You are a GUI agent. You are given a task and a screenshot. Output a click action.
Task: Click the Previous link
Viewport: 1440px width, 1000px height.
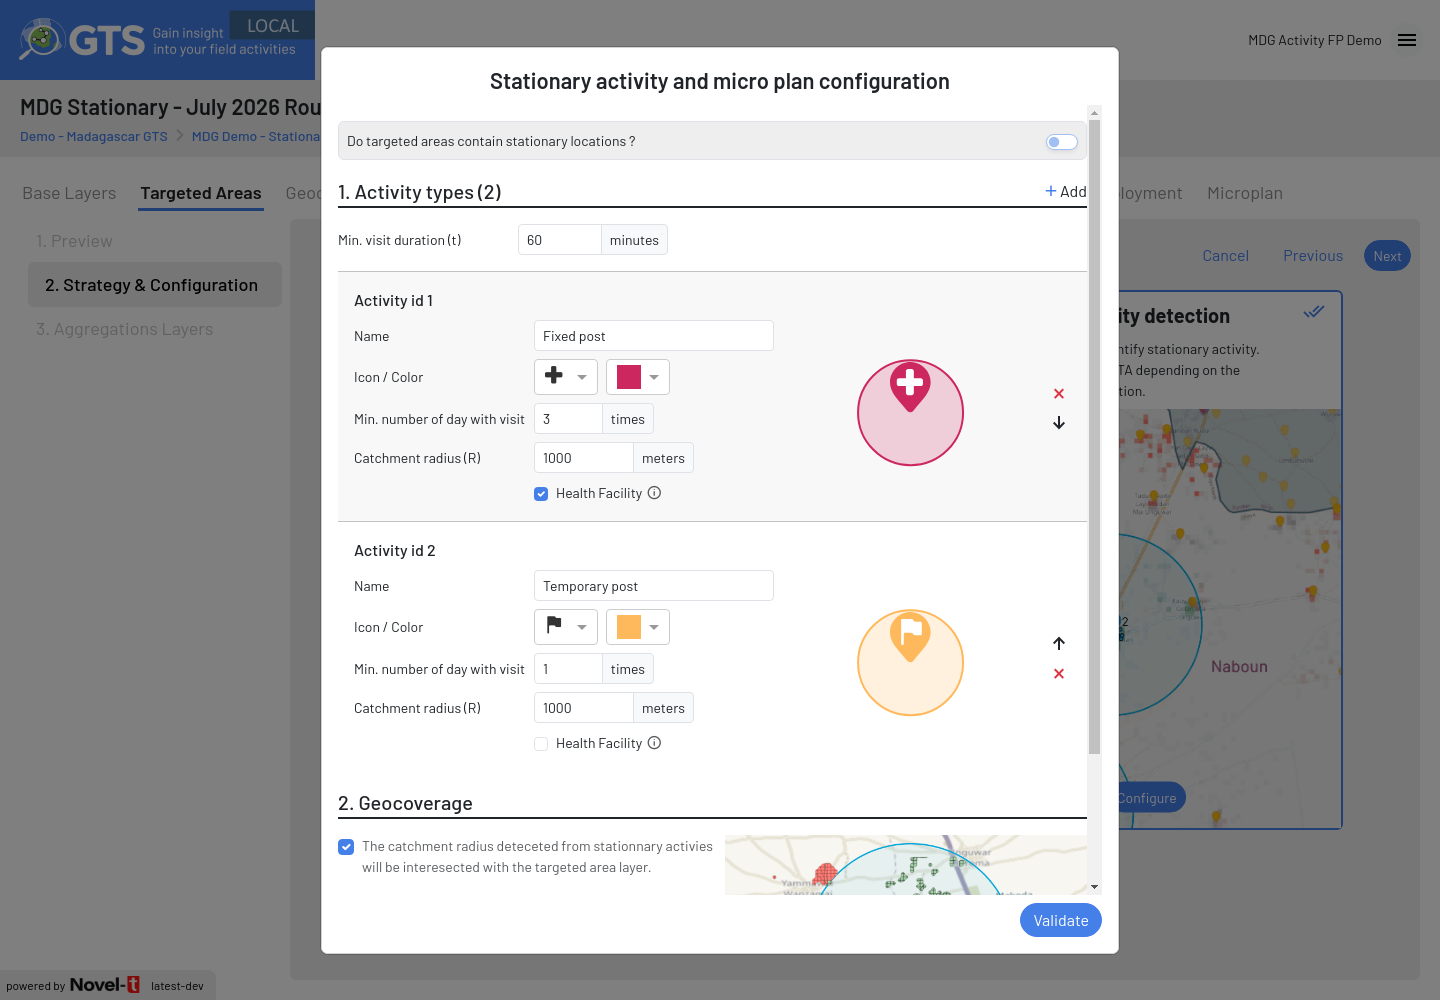pos(1313,256)
